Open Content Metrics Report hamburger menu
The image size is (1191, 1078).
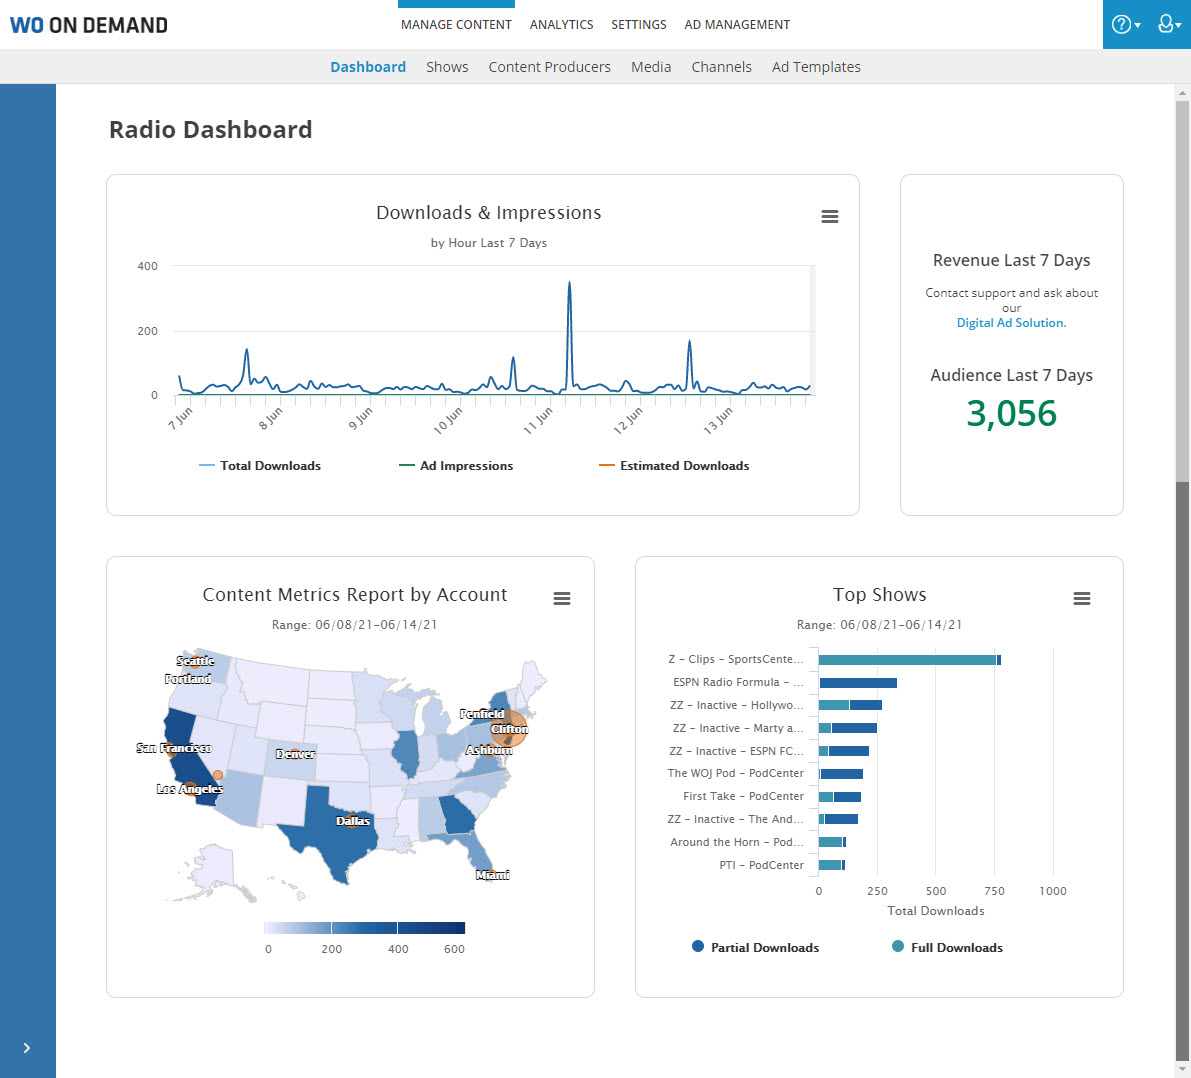click(562, 598)
